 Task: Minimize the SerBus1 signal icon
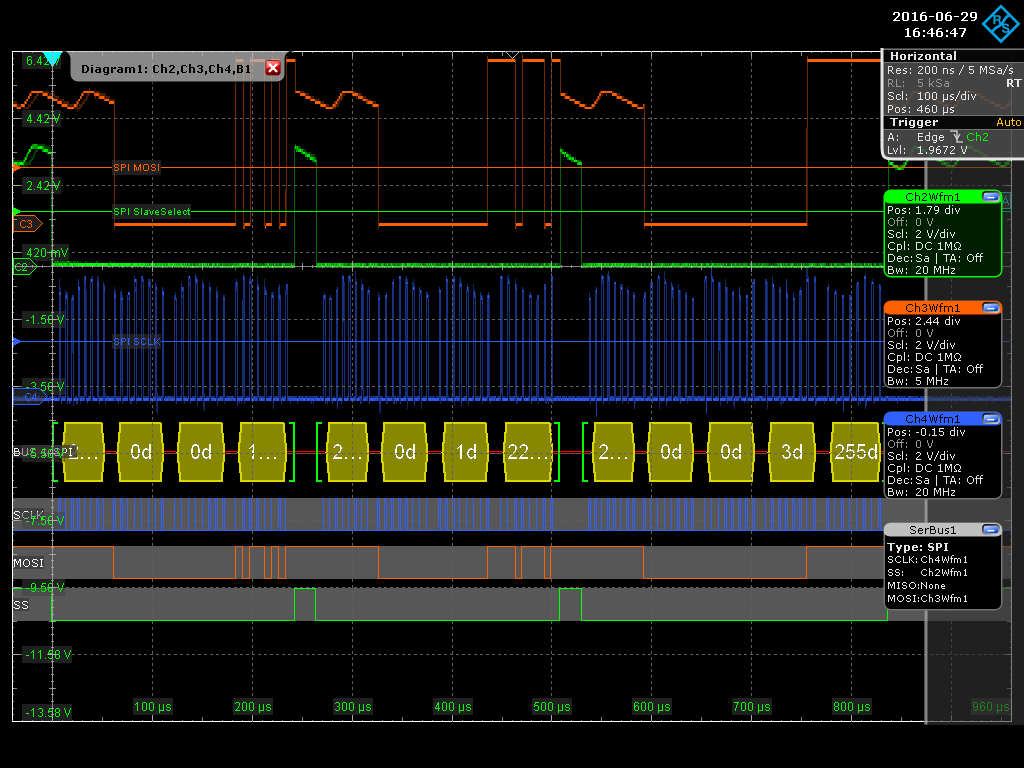click(991, 530)
